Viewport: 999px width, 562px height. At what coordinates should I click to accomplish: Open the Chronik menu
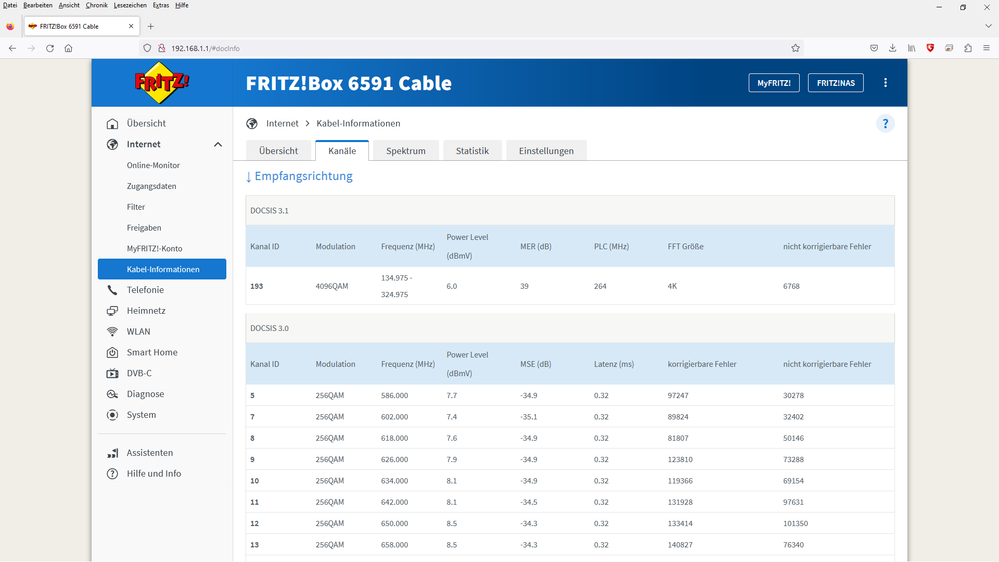pos(97,5)
